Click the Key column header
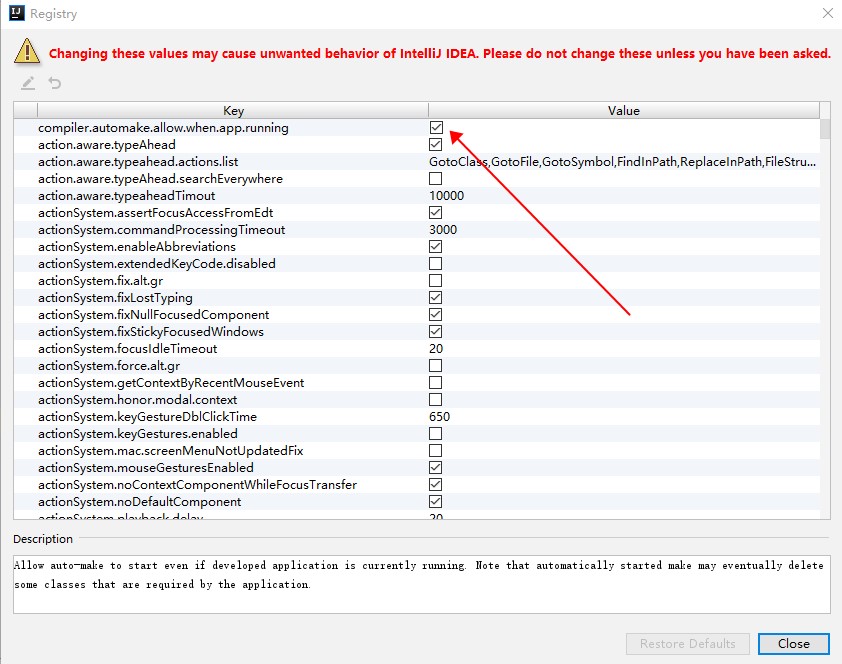 pos(233,111)
